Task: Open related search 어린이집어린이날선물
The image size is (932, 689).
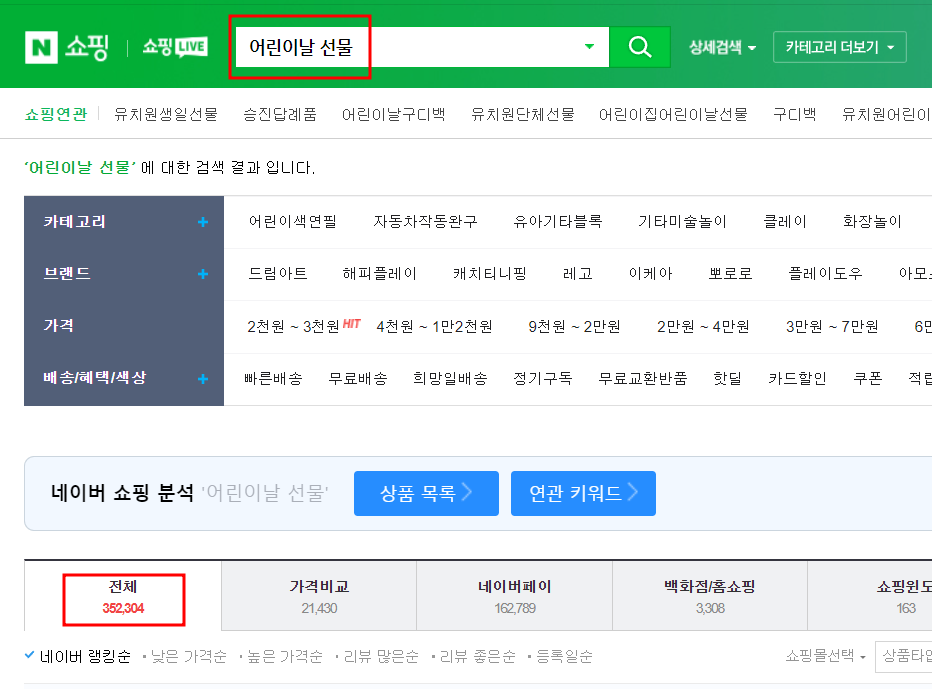Action: pos(673,114)
